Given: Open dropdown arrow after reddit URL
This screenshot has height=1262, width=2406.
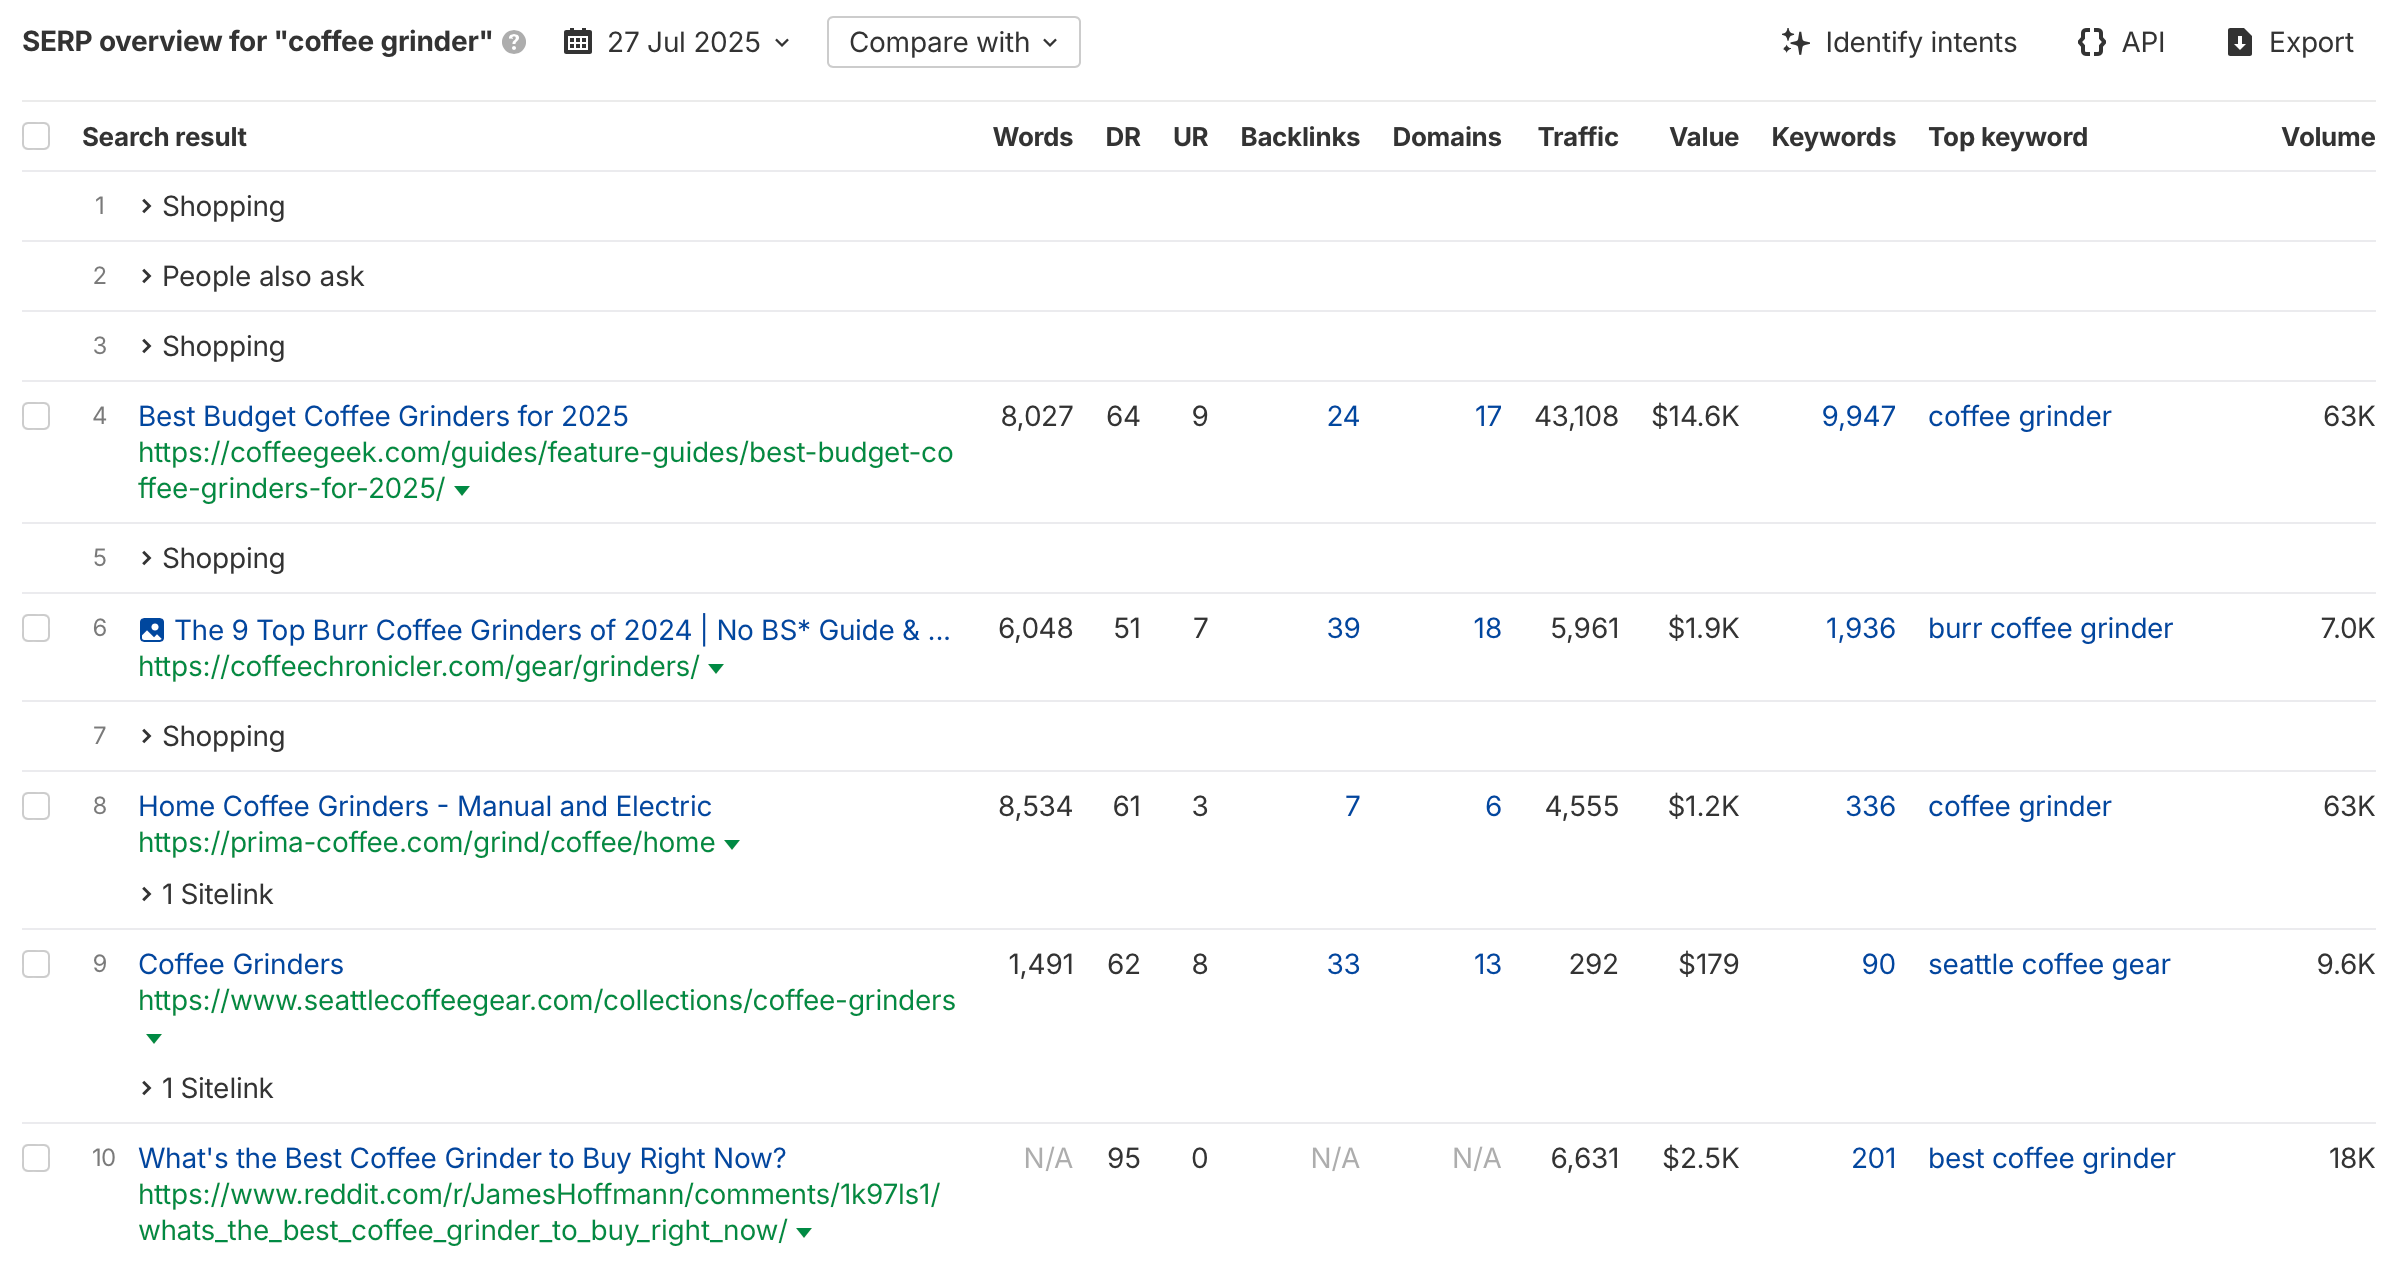Looking at the screenshot, I should (804, 1232).
